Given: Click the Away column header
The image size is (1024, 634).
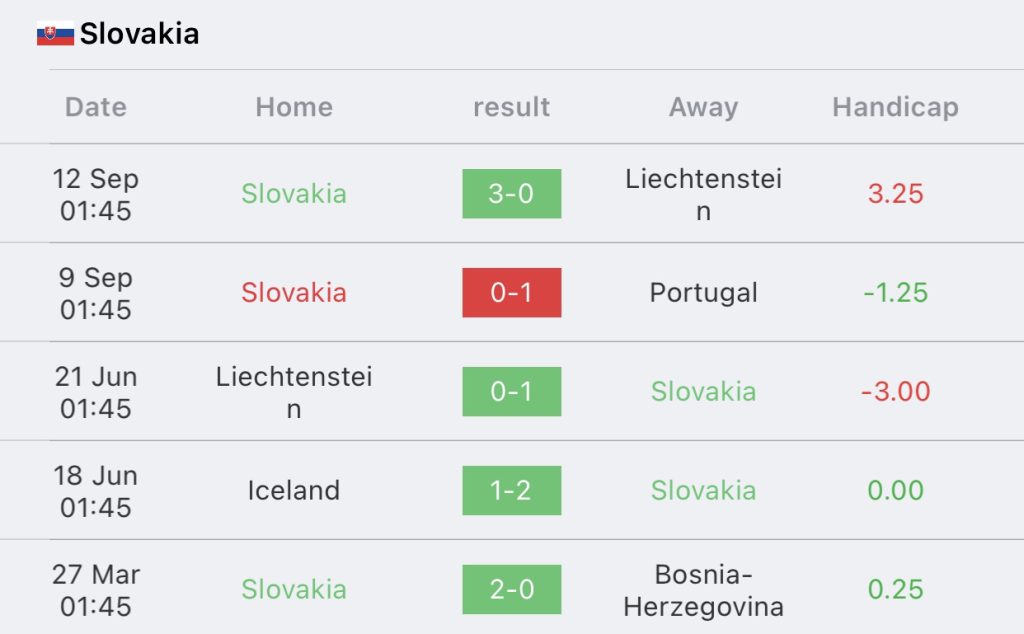Looking at the screenshot, I should click(x=703, y=107).
